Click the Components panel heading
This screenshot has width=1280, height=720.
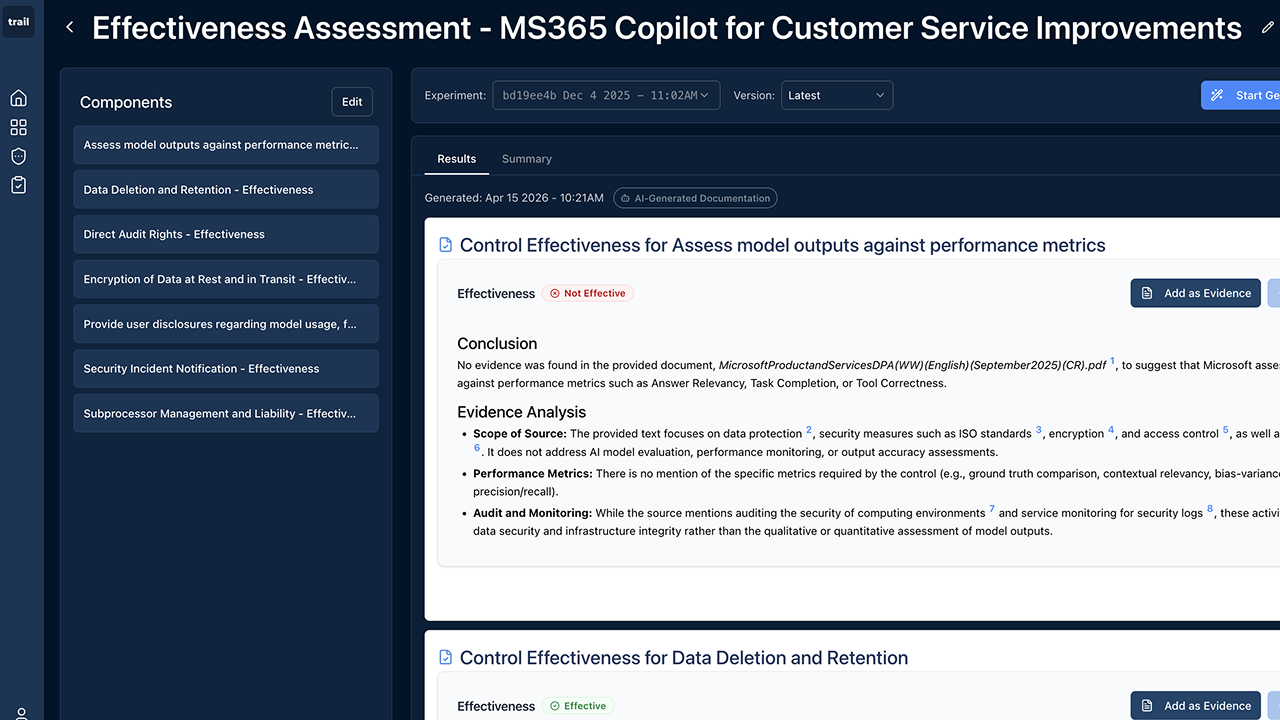point(126,102)
